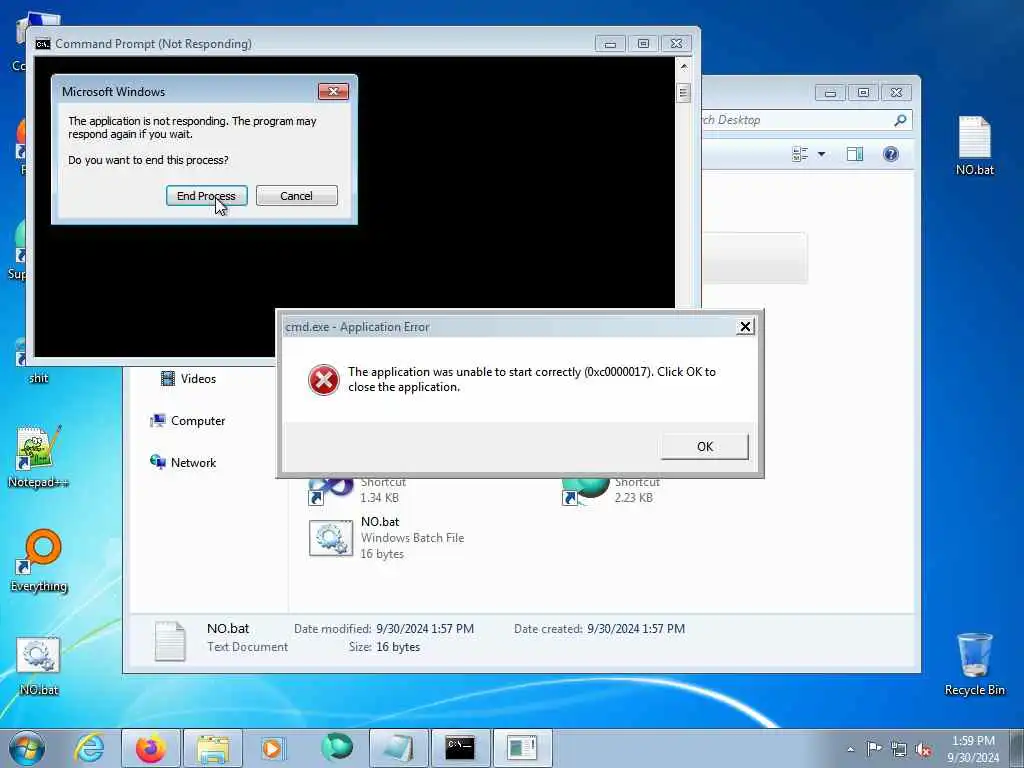Click the Windows Explorer taskbar button
Viewport: 1024px width, 768px height.
pyautogui.click(x=213, y=748)
